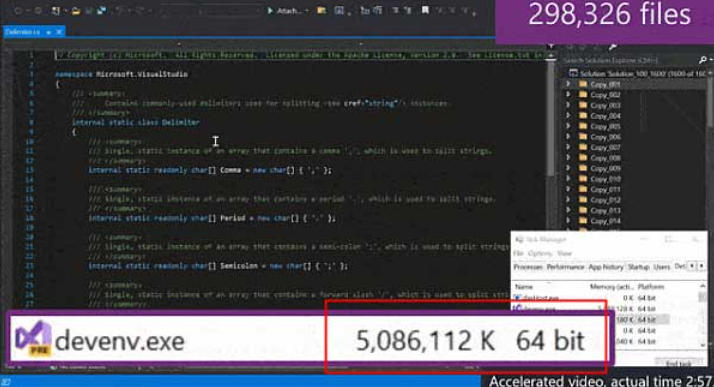
Task: Select the Copy_012 folder
Action: click(x=605, y=200)
